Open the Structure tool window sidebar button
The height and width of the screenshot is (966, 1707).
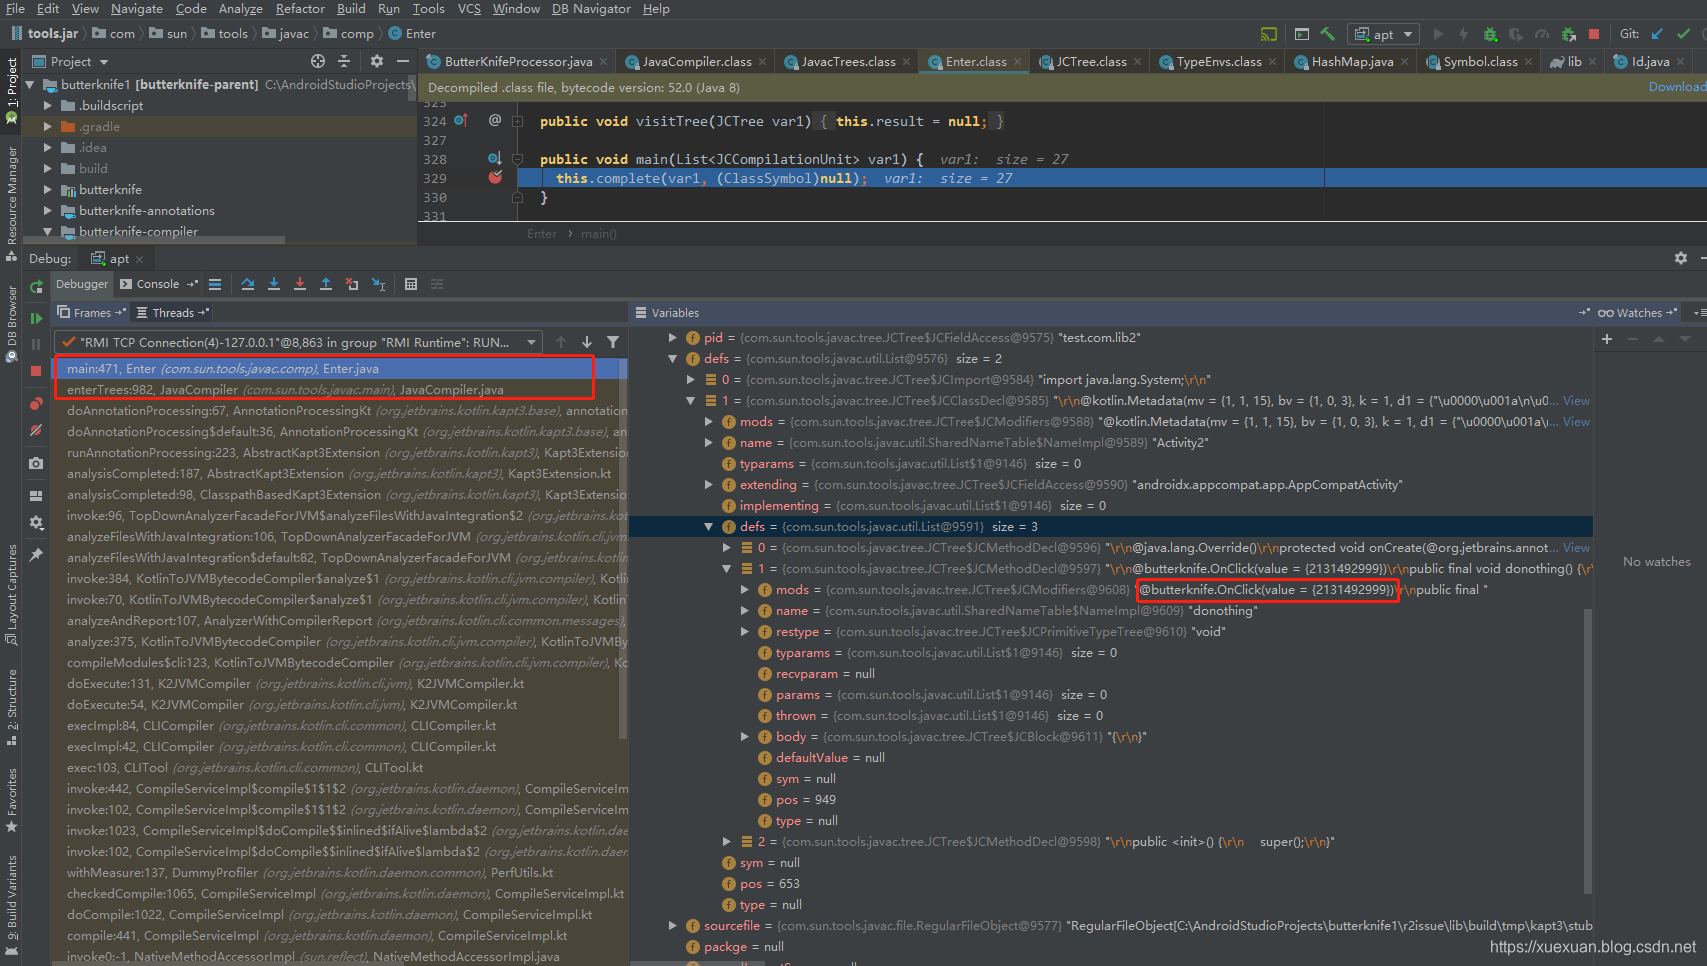[12, 708]
